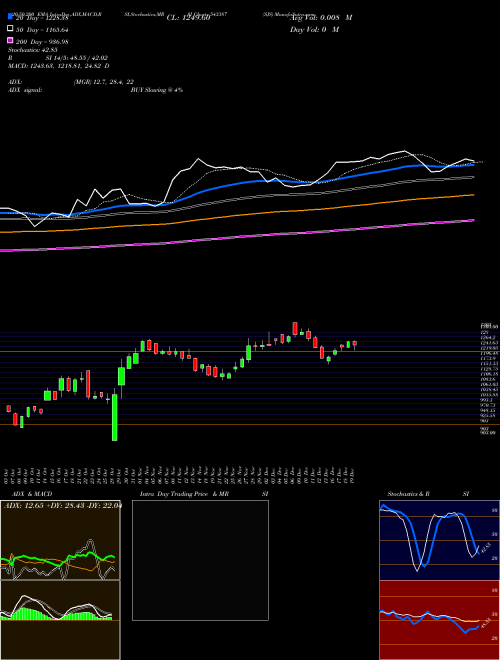Click the 'Stochastics: 42.83' reading
The height and width of the screenshot is (660, 500).
[33, 50]
